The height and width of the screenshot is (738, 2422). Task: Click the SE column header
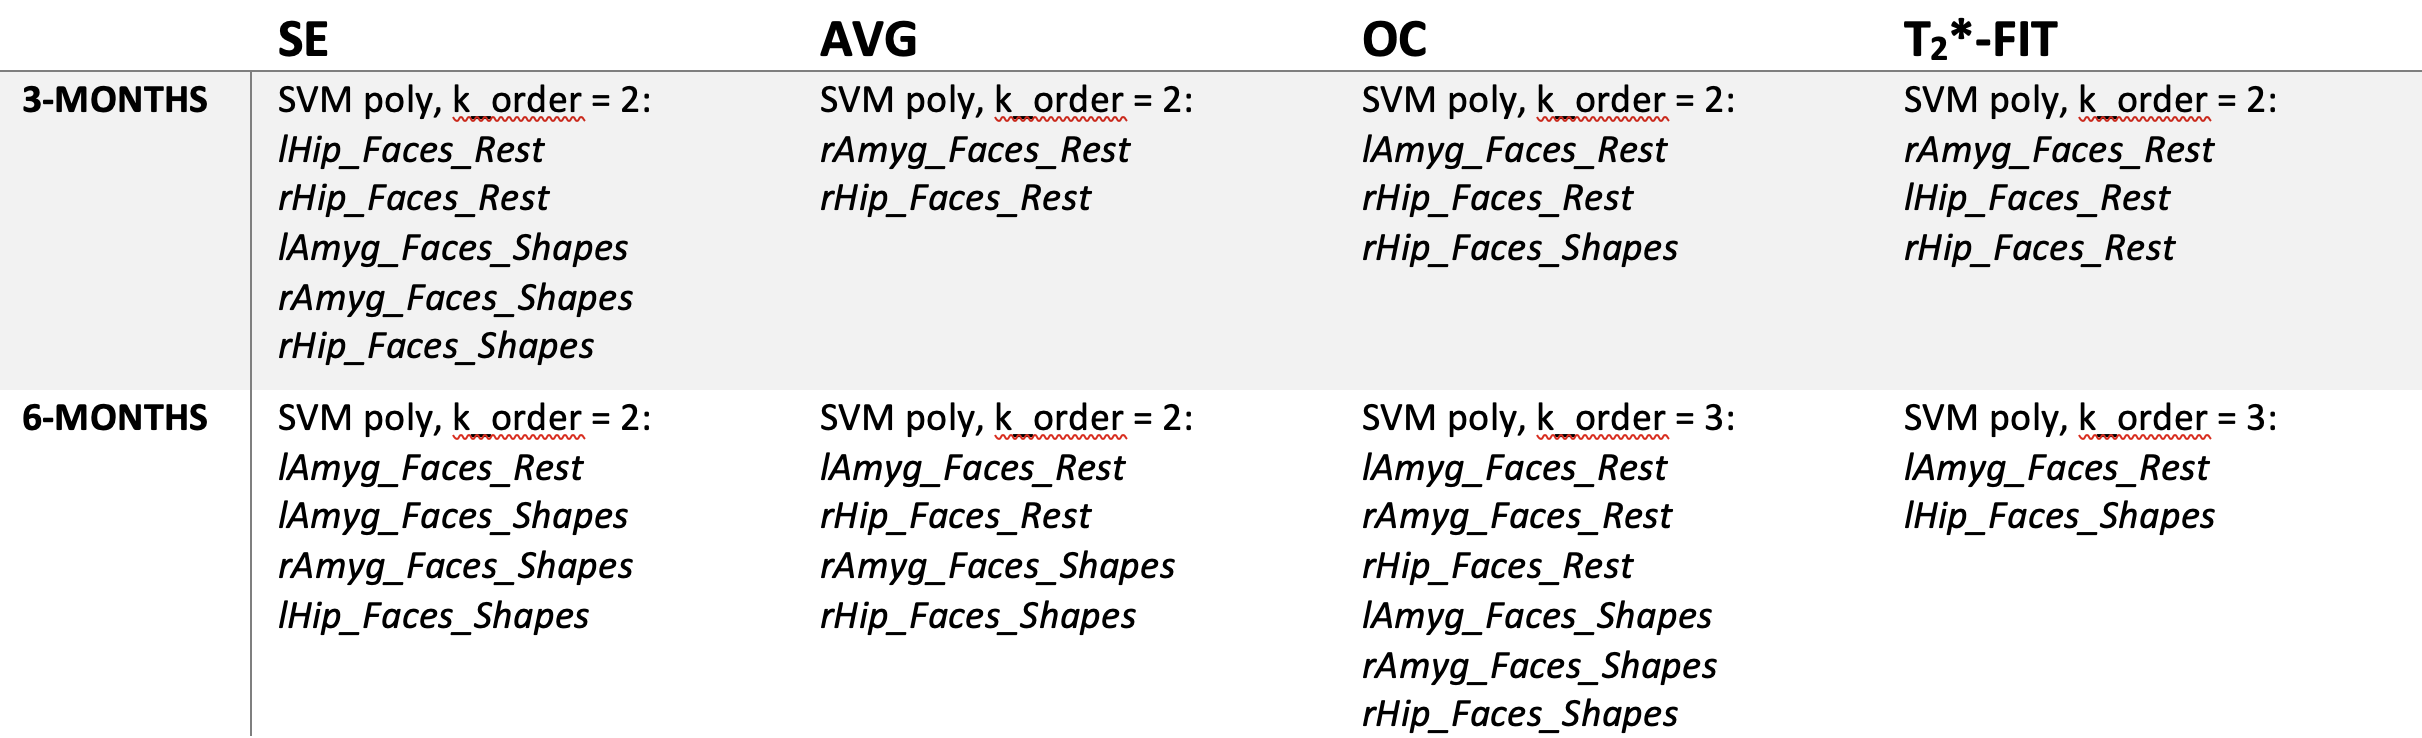pos(303,40)
